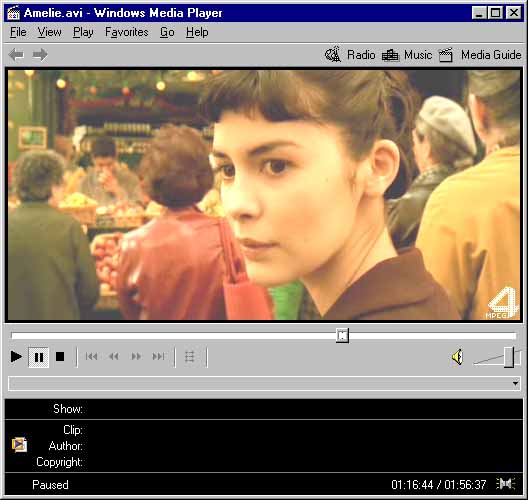Click the preview playlist icon
Image resolution: width=528 pixels, height=500 pixels.
pyautogui.click(x=190, y=356)
